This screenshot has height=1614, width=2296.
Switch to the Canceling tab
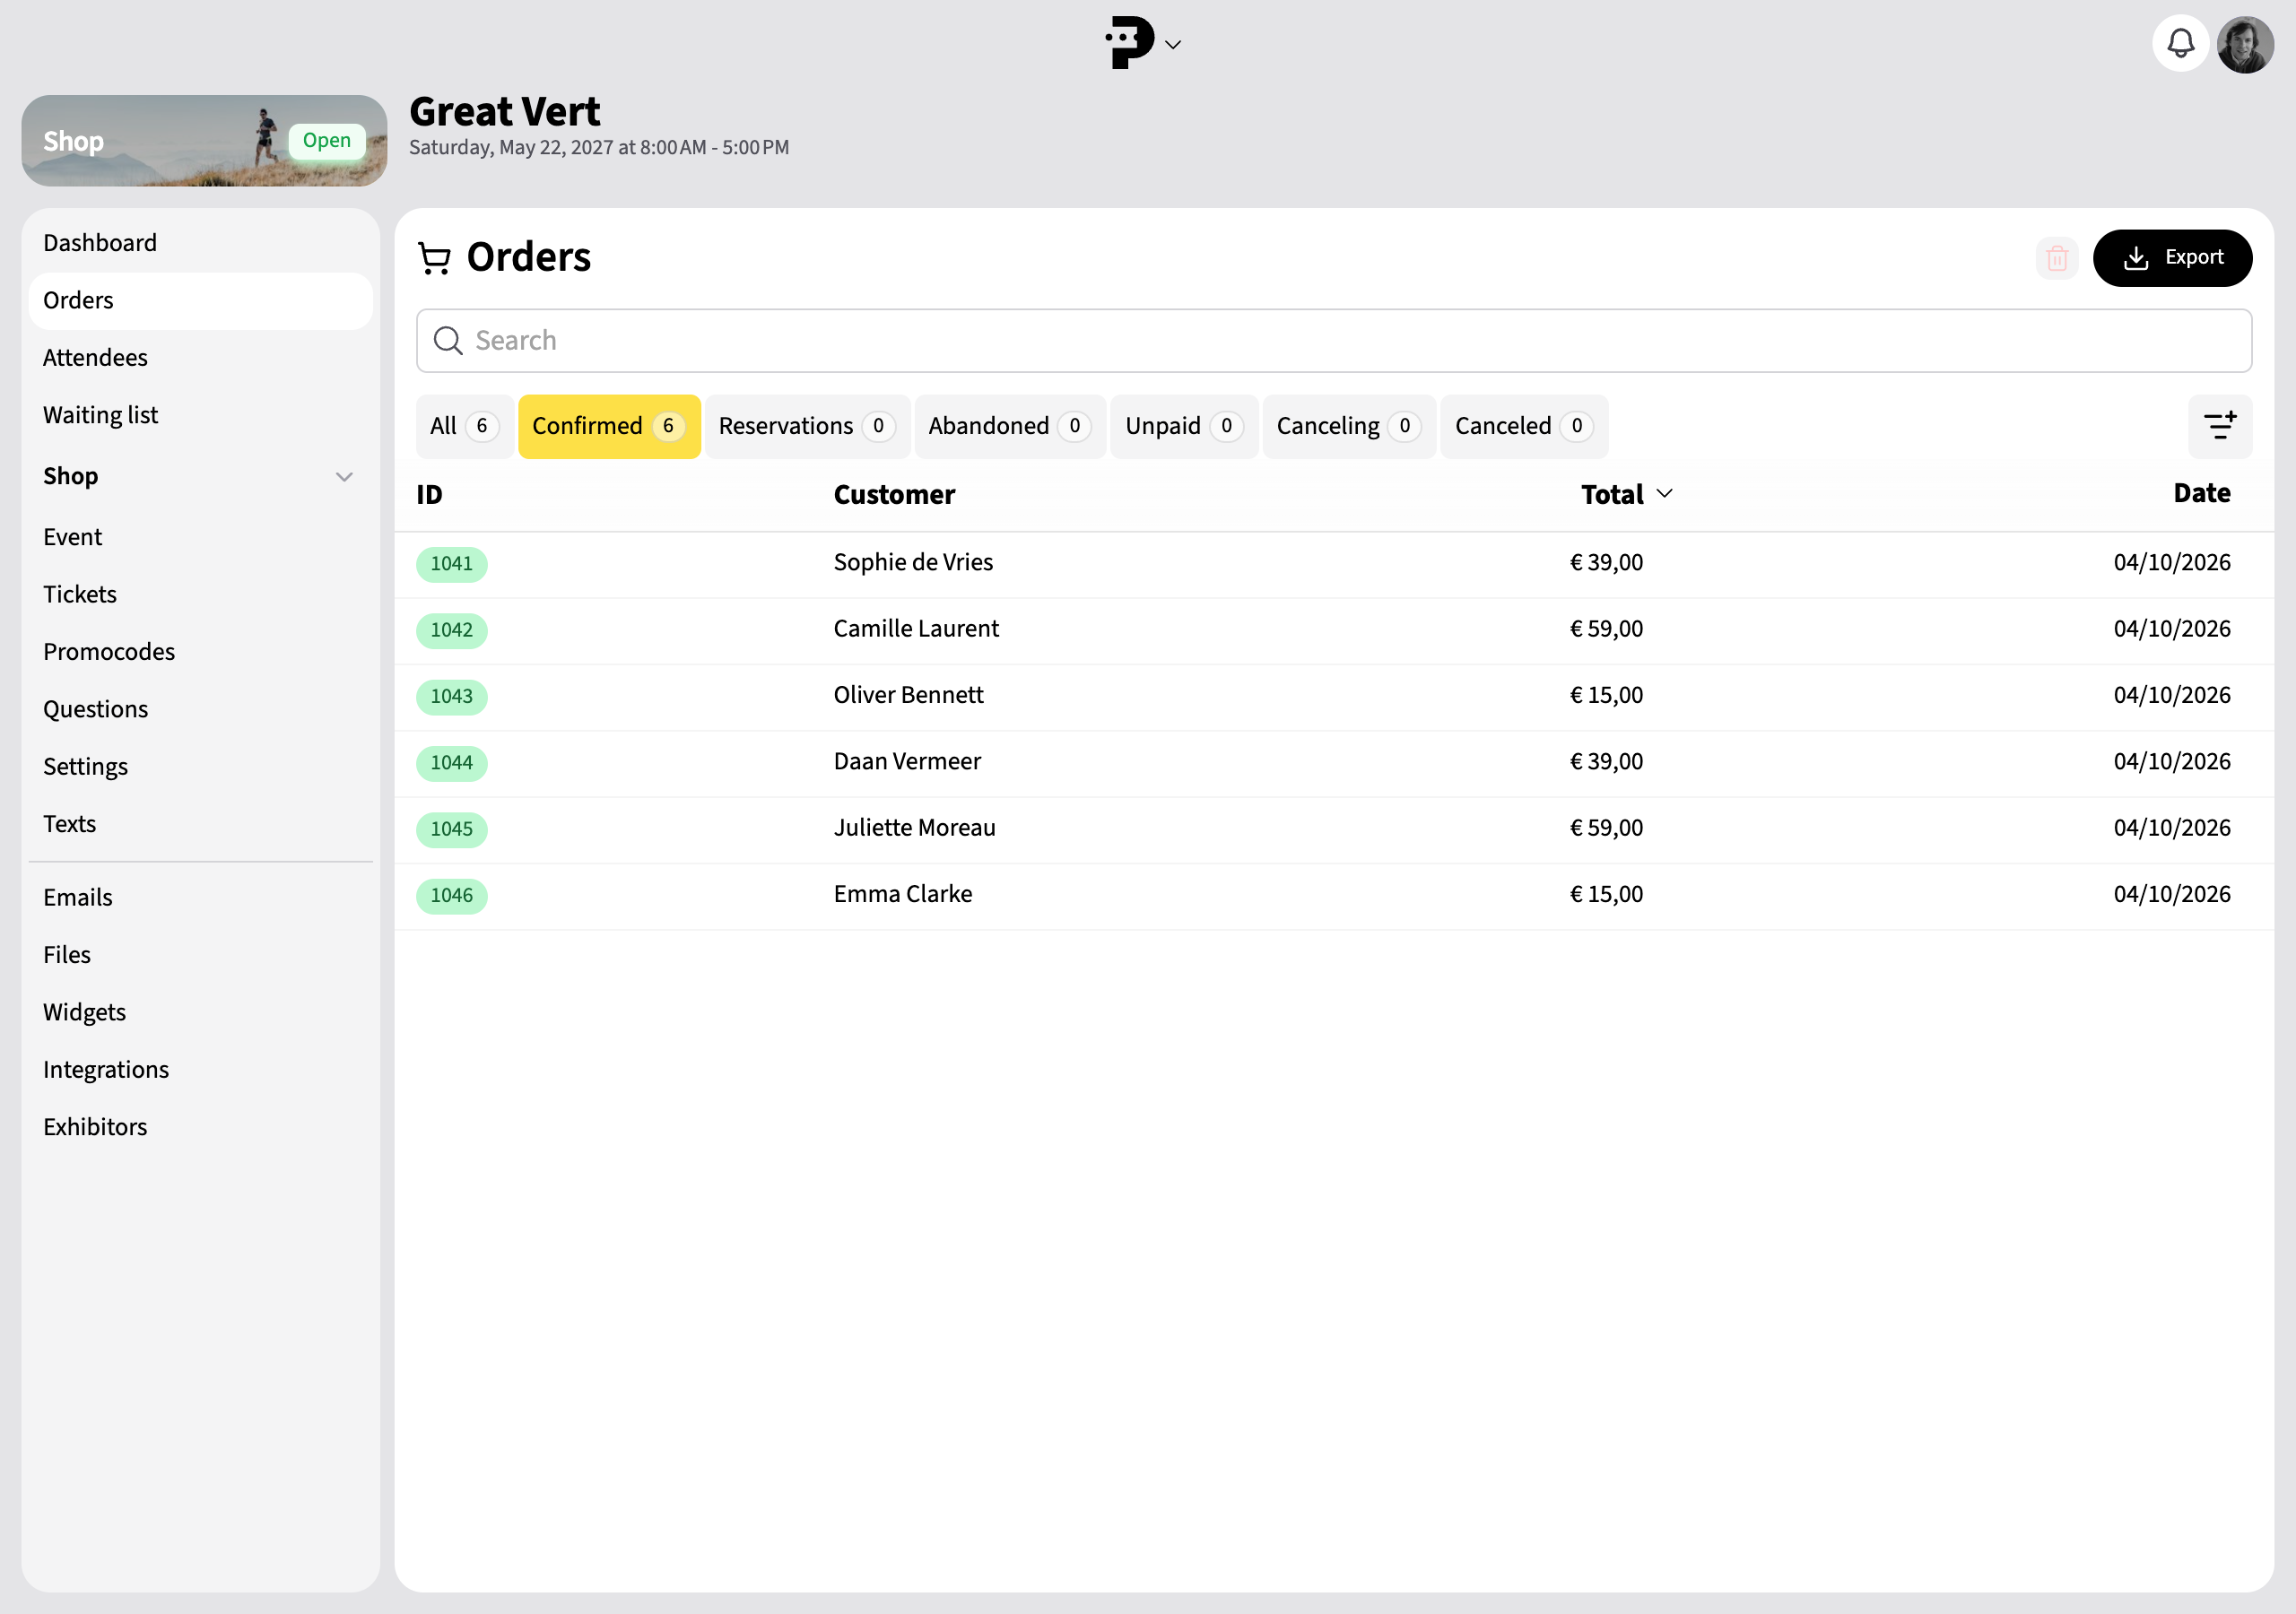click(x=1349, y=427)
